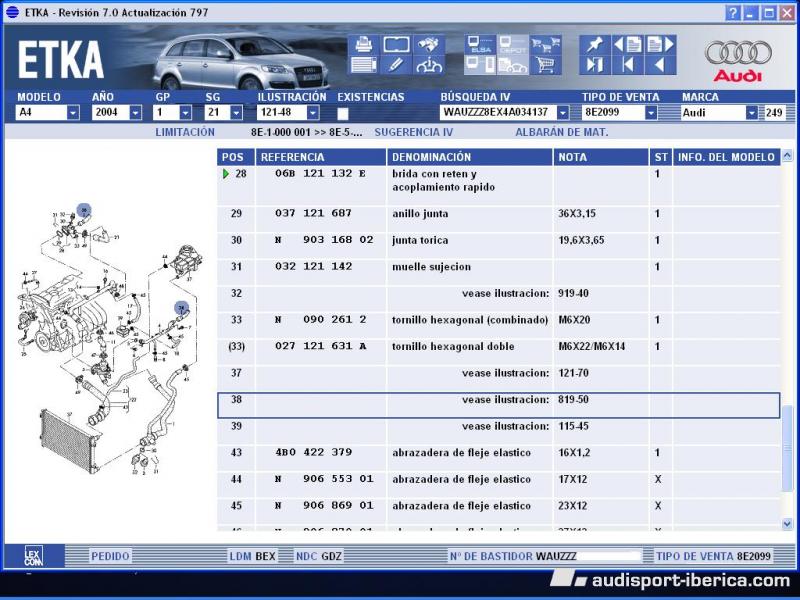Jump to first with bar-and-arrow icon
The height and width of the screenshot is (600, 800).
(x=628, y=65)
